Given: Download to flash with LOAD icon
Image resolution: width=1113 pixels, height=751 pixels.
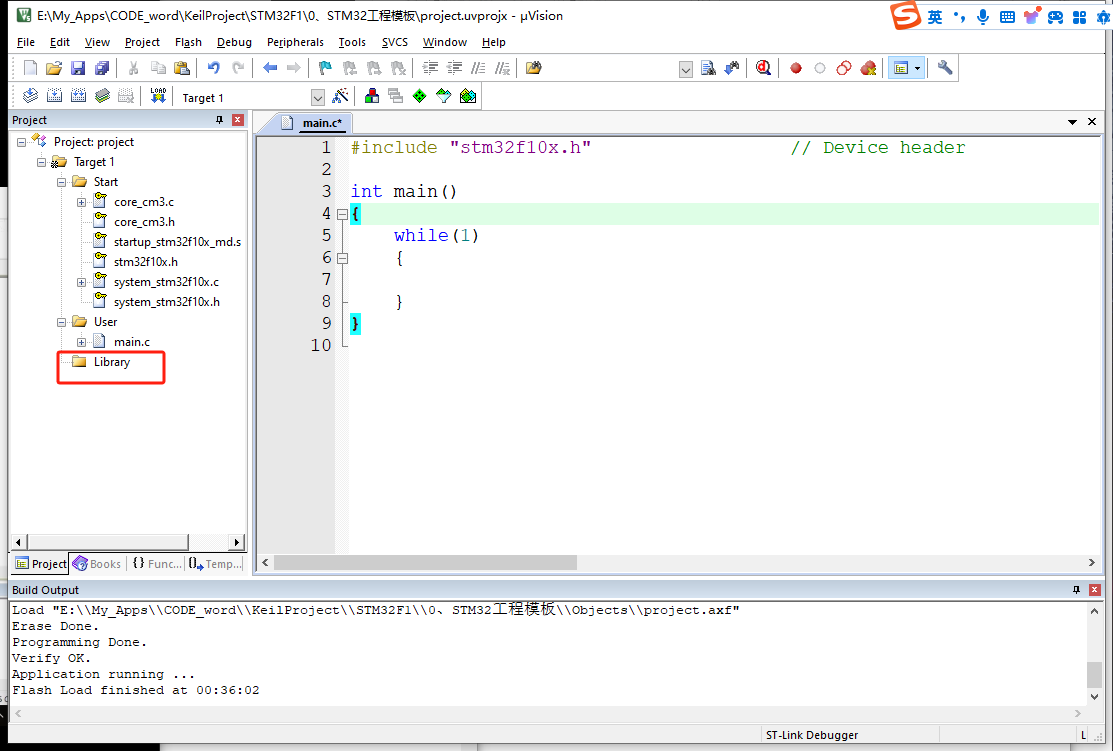Looking at the screenshot, I should click(158, 96).
